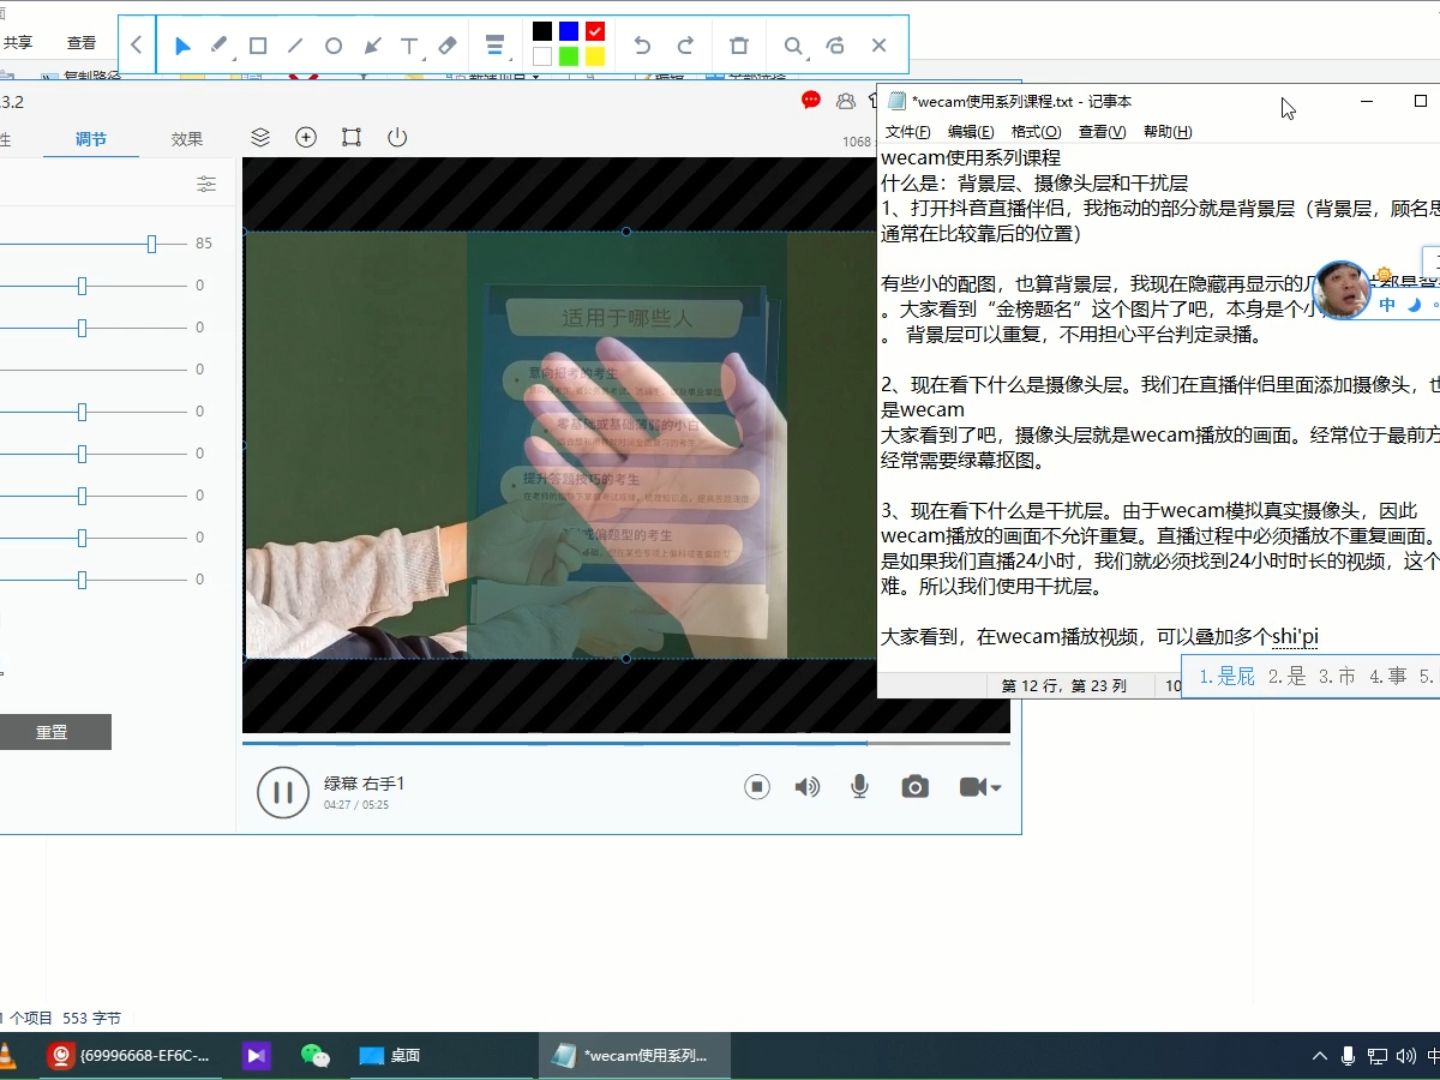Toggle the power icon above the video
This screenshot has width=1440, height=1080.
coord(397,137)
